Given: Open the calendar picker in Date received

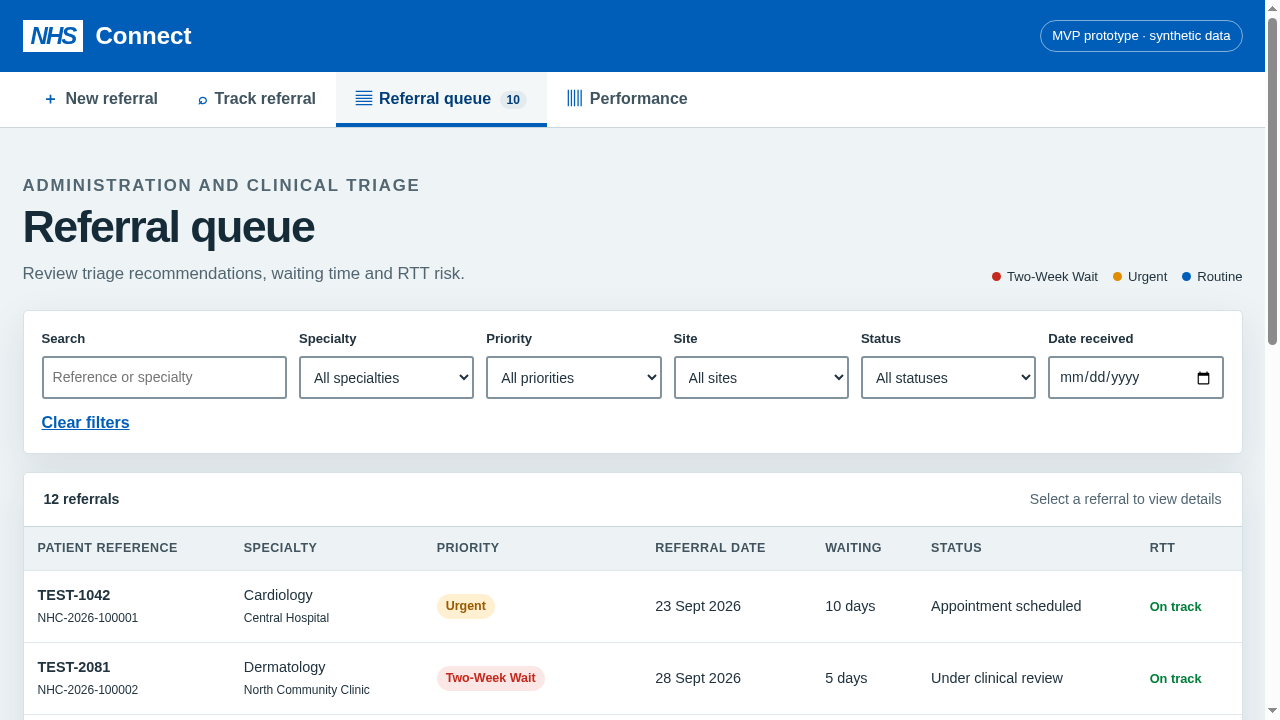Looking at the screenshot, I should (1203, 378).
